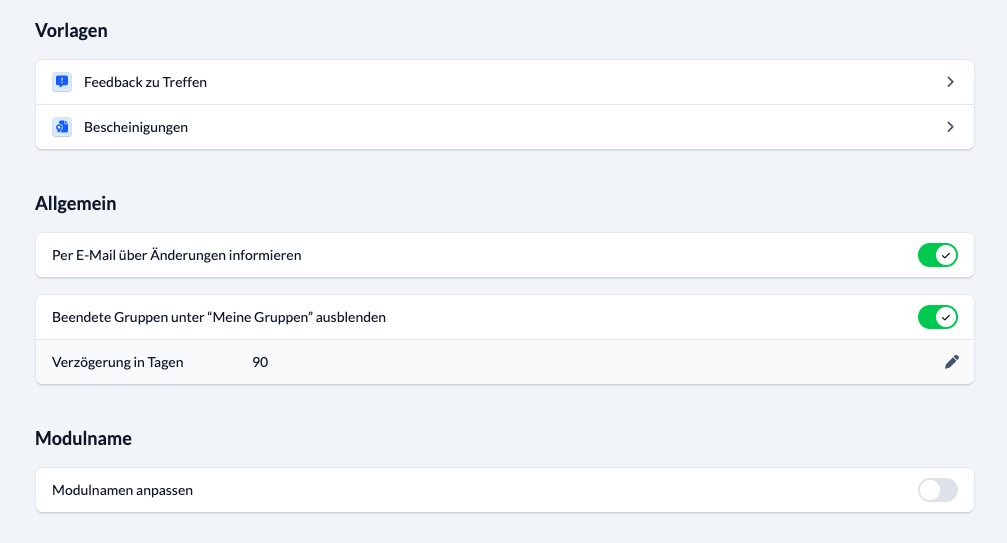Enable the Modulnamen anpassen switch

tap(937, 490)
